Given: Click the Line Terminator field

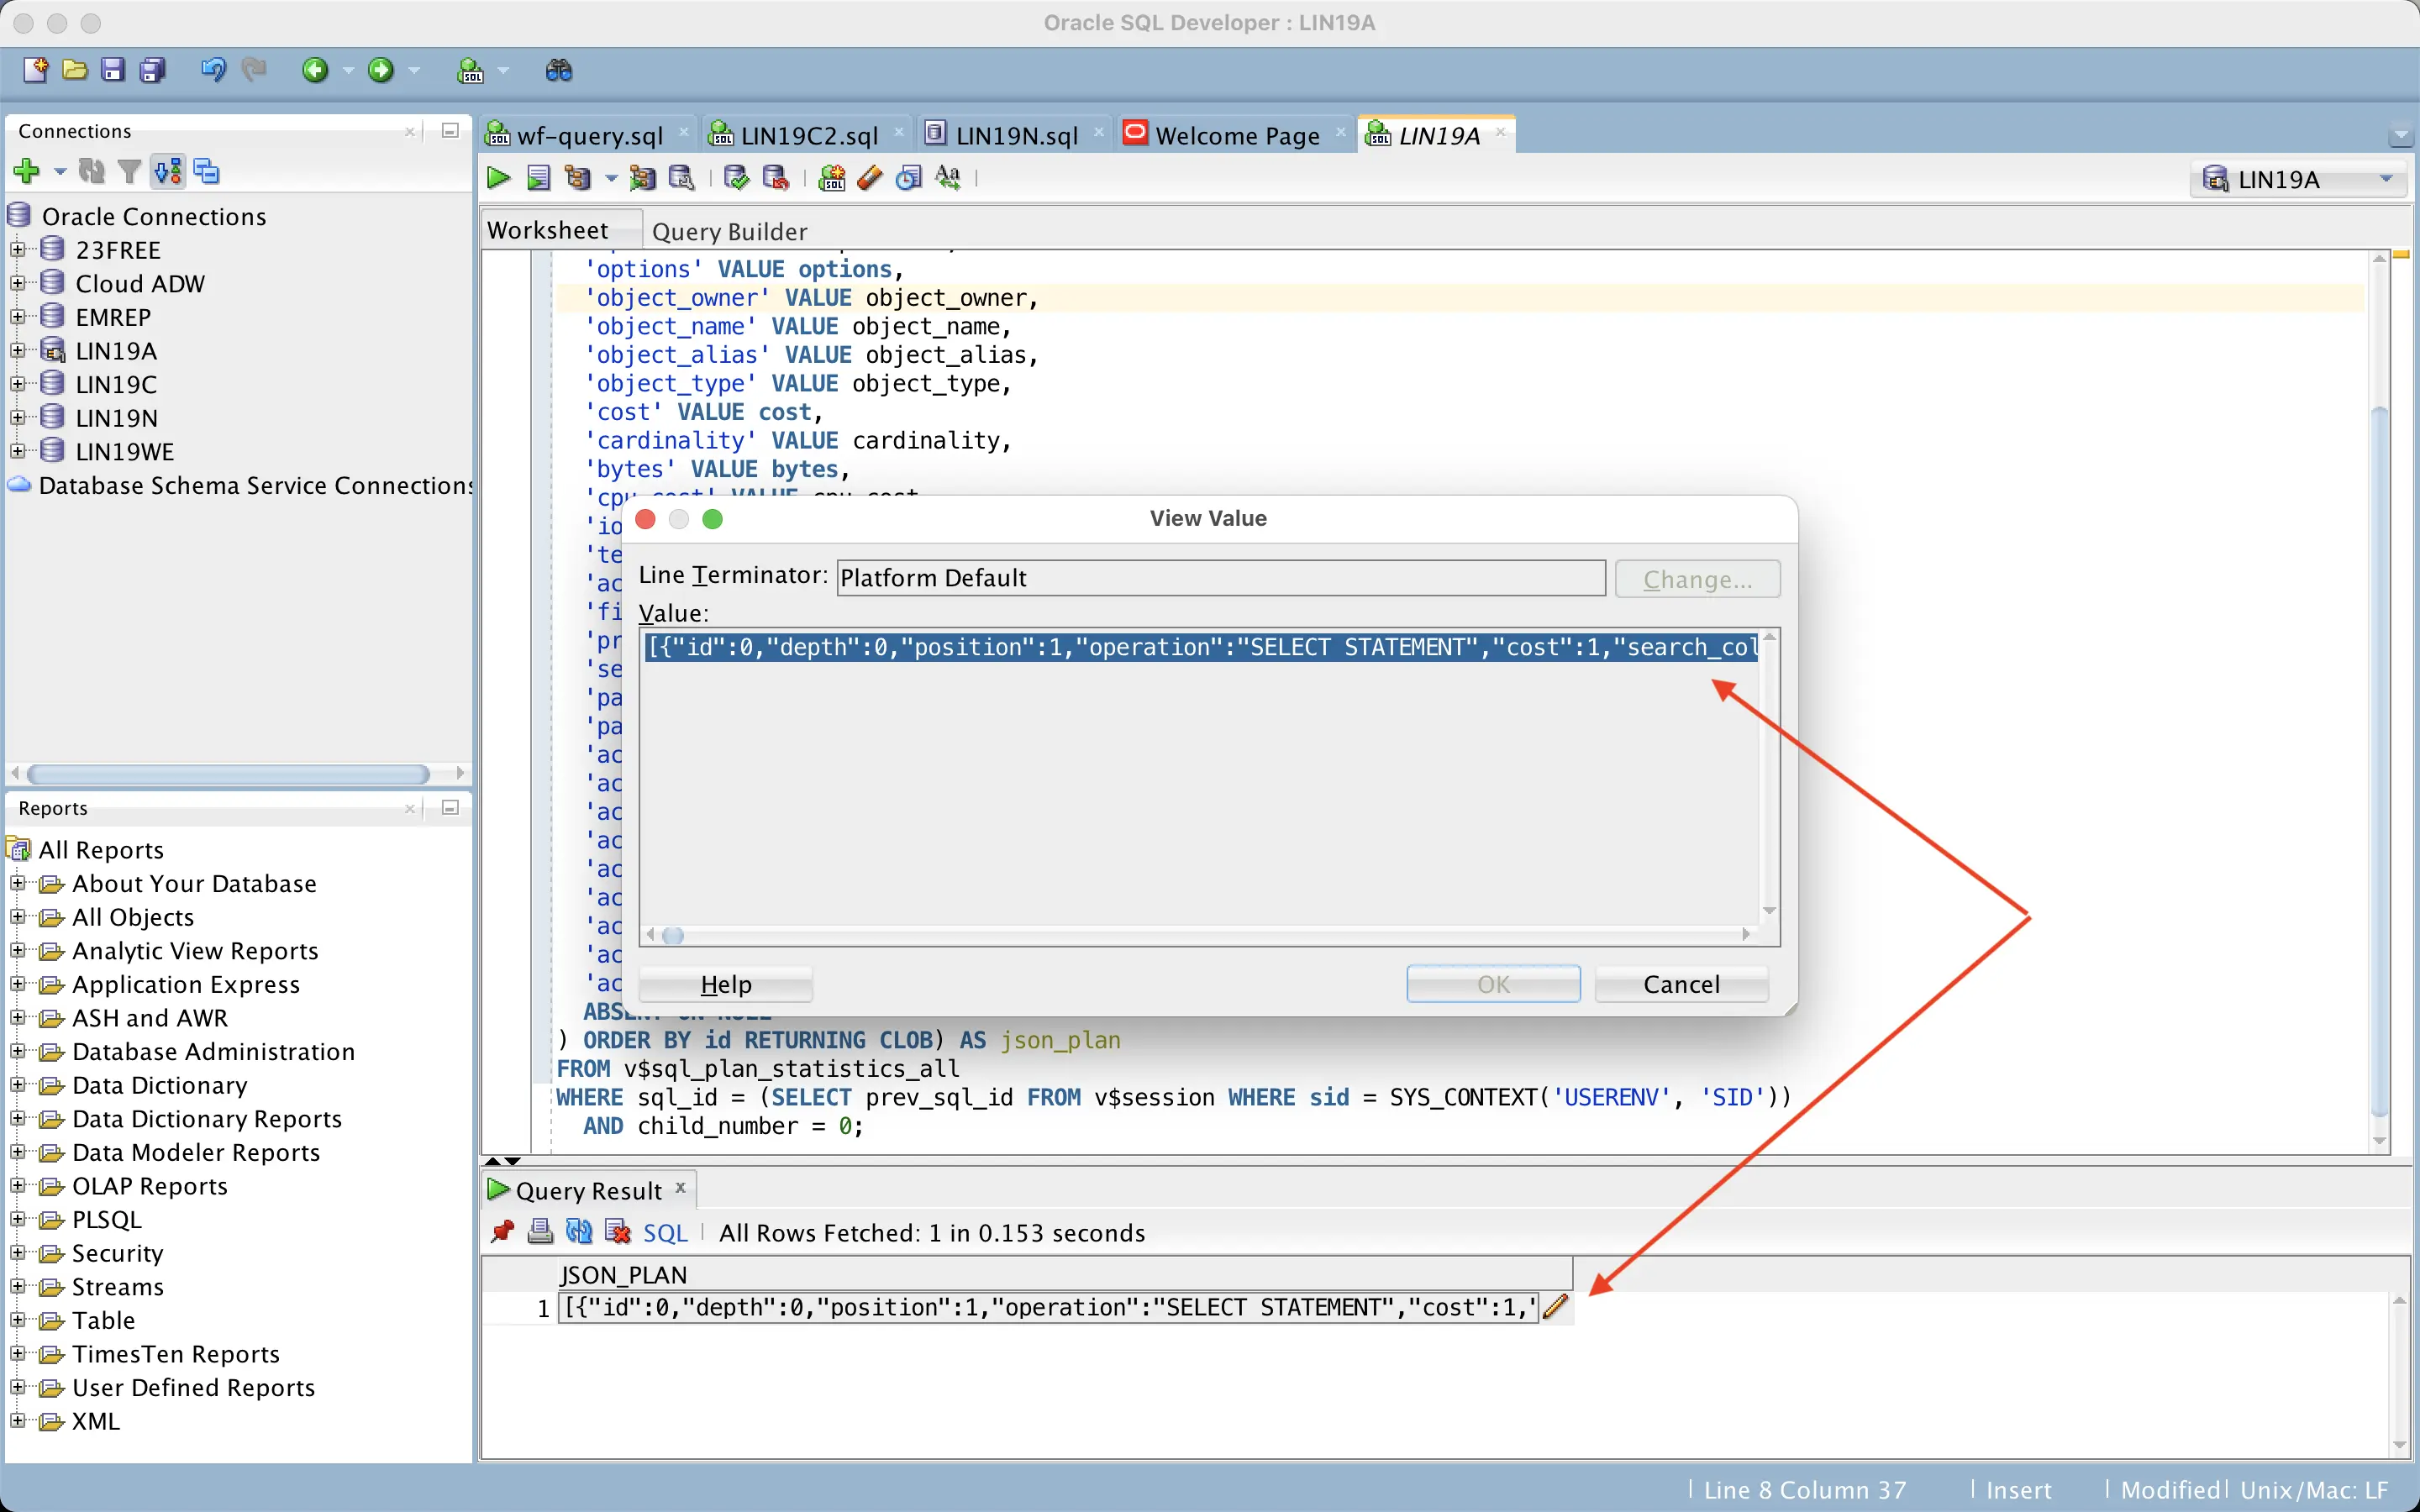Looking at the screenshot, I should [x=1220, y=578].
